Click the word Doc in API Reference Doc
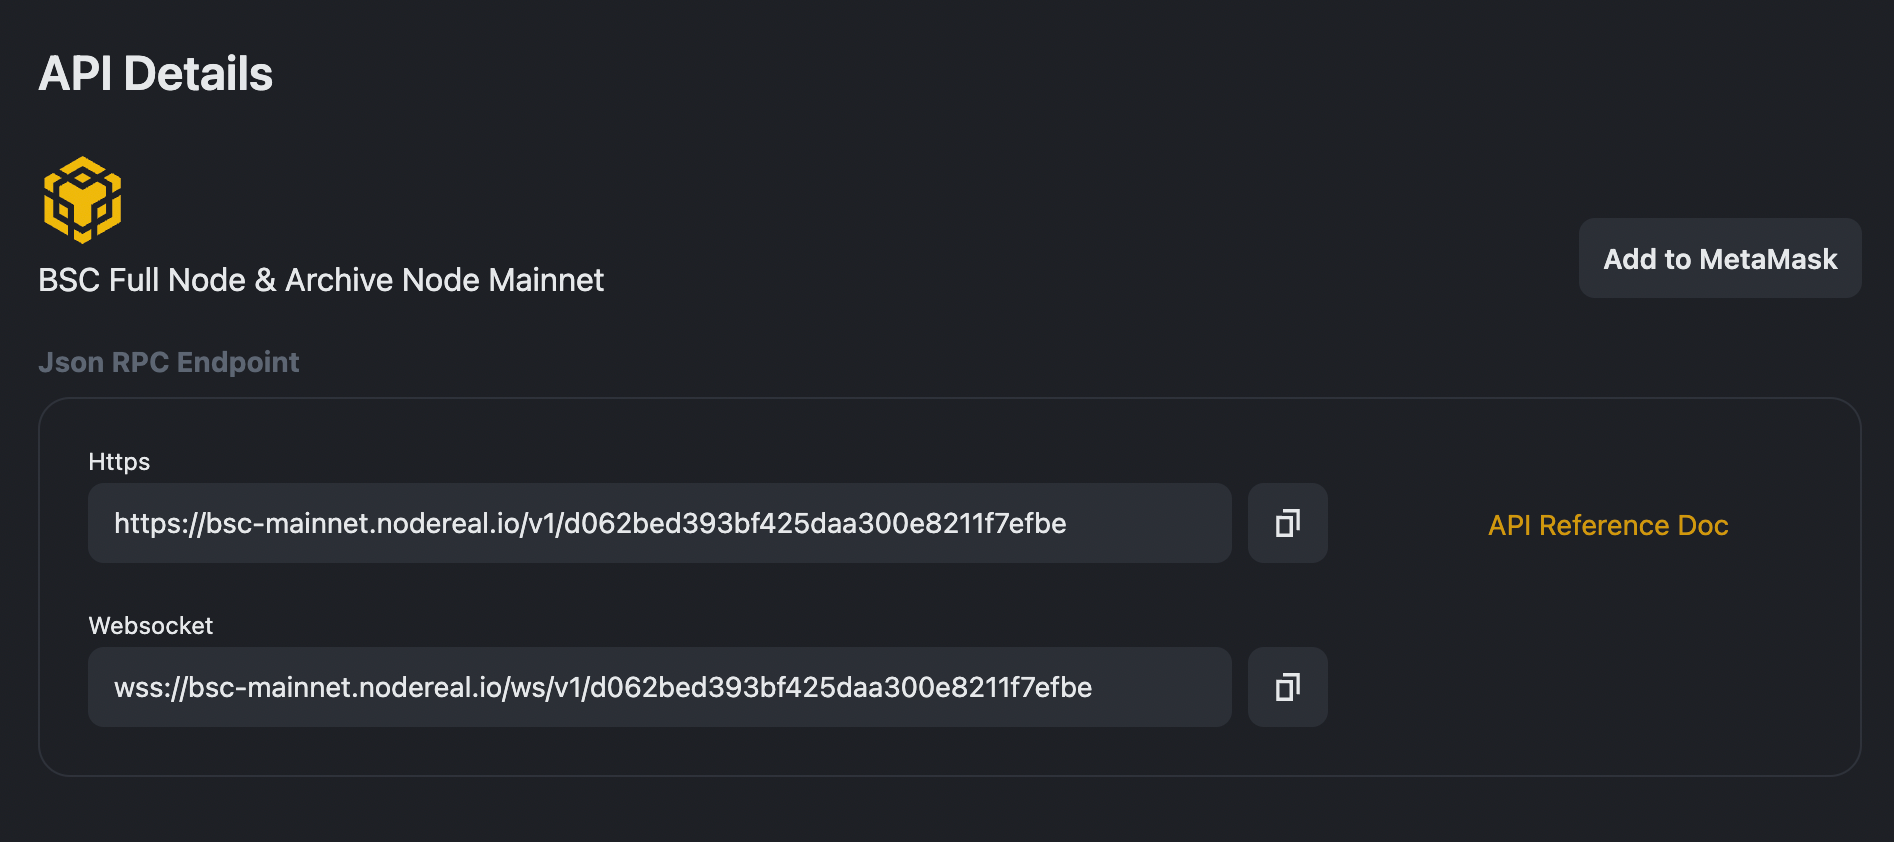1894x842 pixels. [1702, 525]
